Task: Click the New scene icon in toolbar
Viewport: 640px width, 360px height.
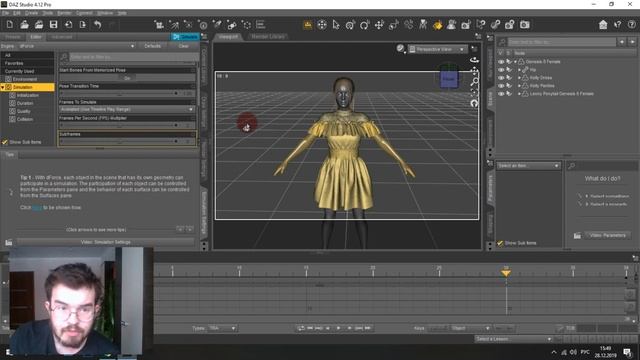Action: (x=10, y=25)
